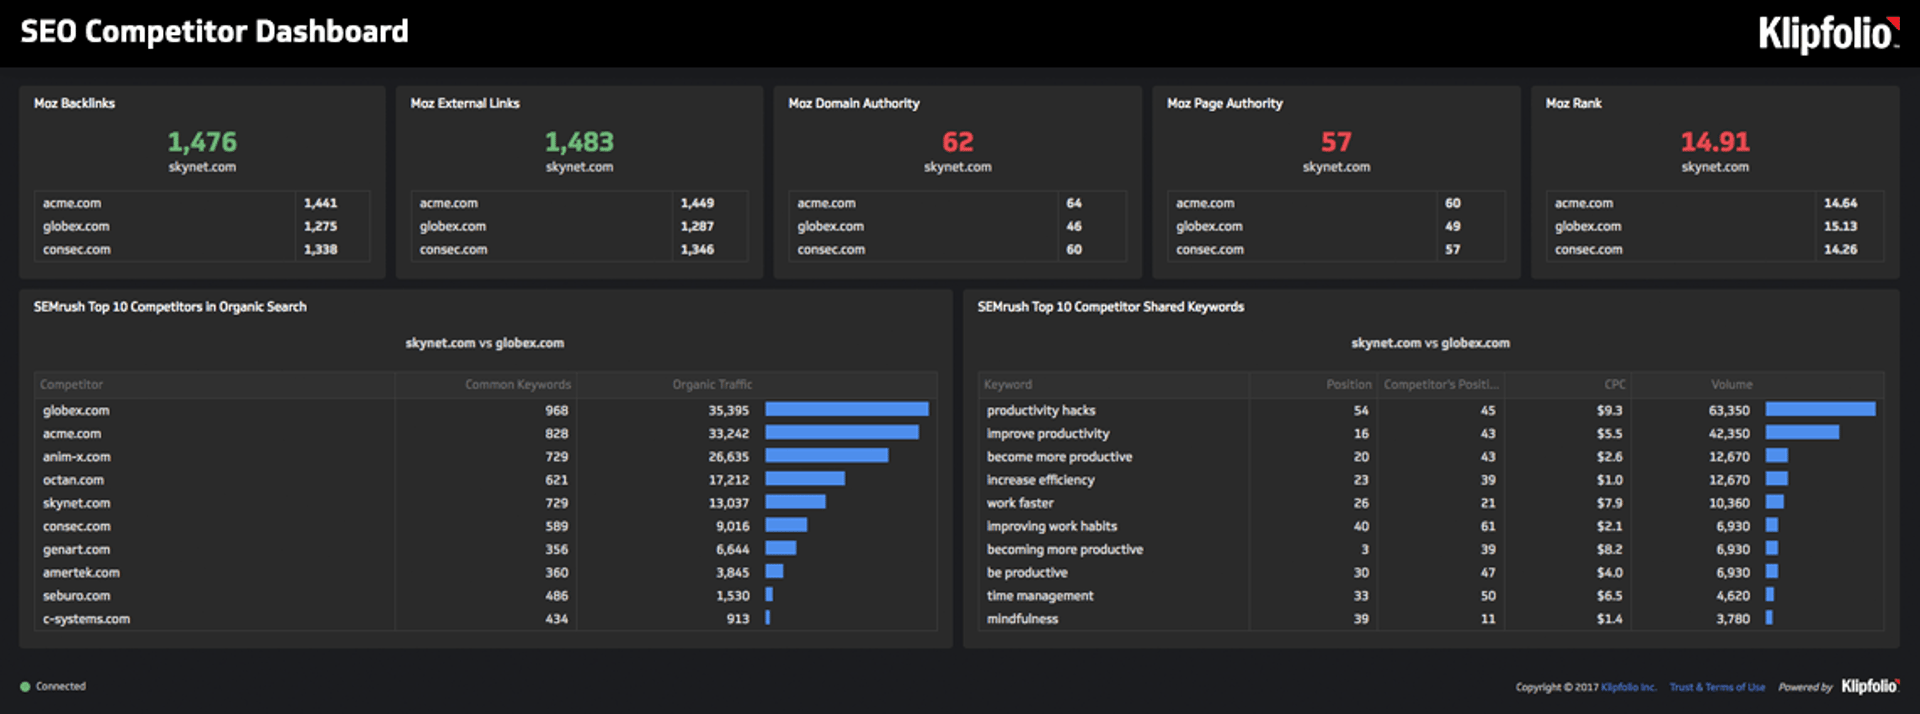Click 'SEMrush Top 10 Competitors in Organic Search' title

(x=170, y=307)
